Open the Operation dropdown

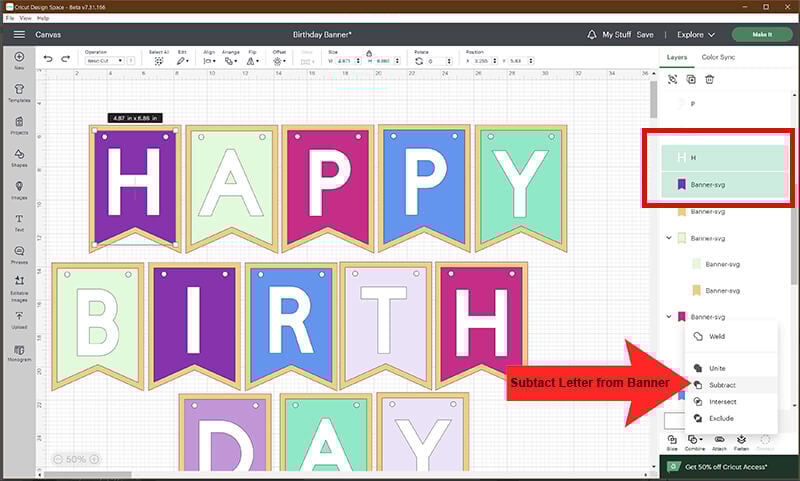tap(105, 61)
